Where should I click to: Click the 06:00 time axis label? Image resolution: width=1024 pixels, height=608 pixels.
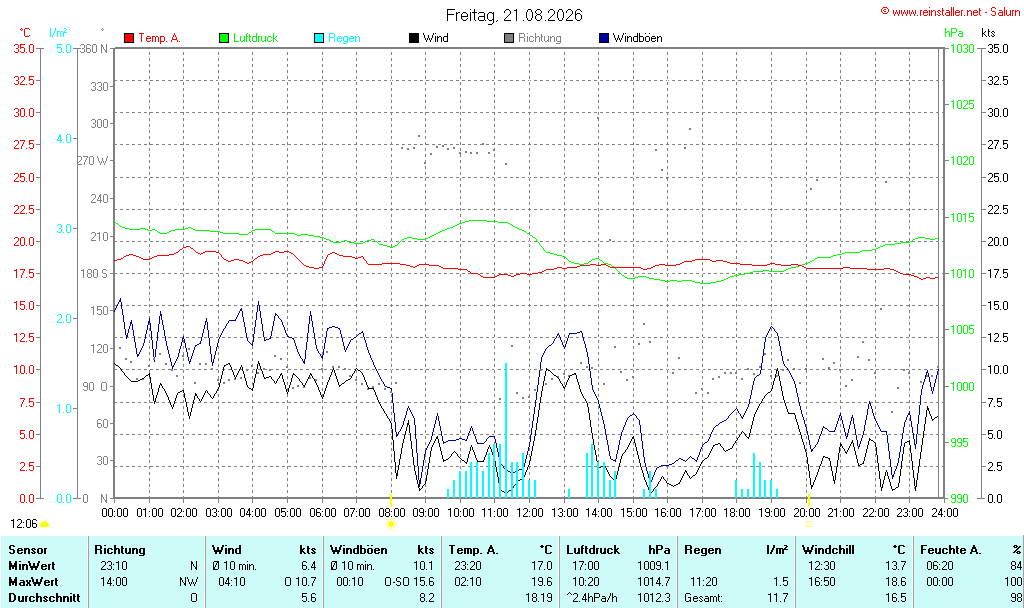(322, 513)
